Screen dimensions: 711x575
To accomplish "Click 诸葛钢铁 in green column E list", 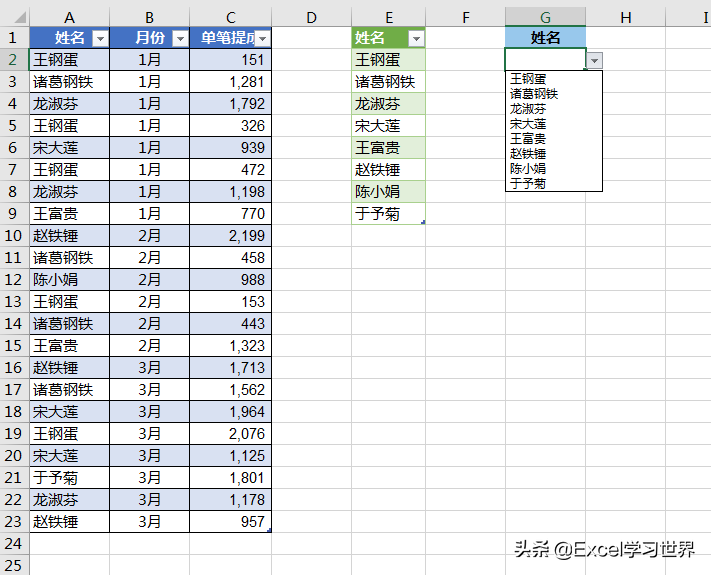I will [388, 82].
